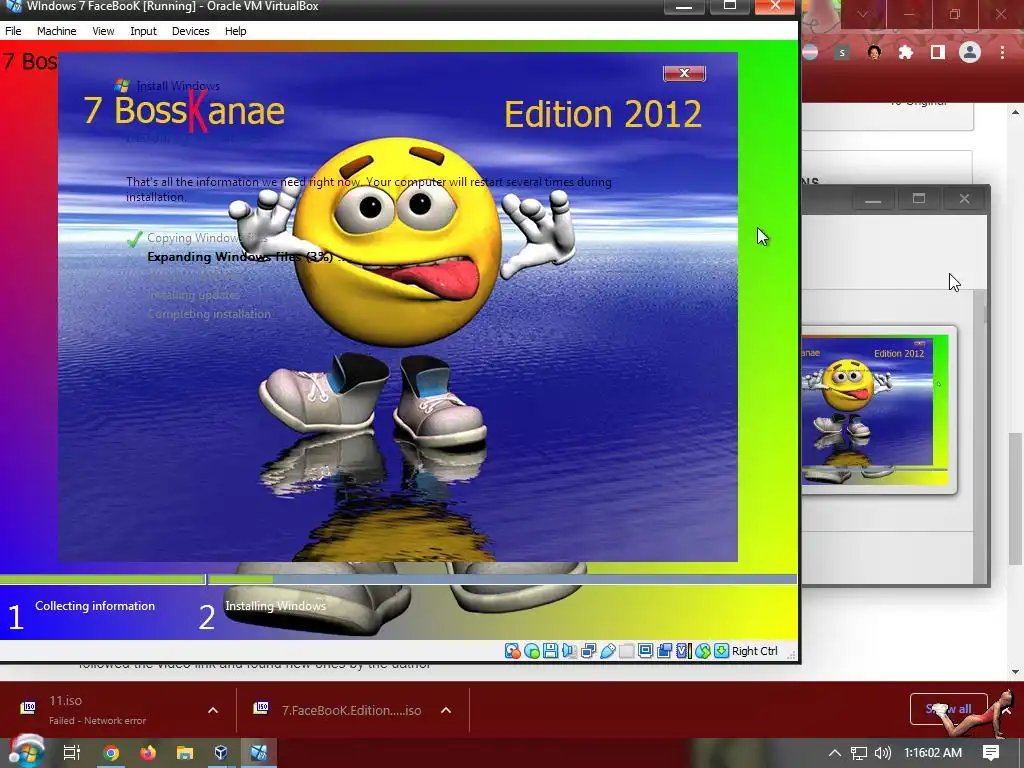Click the Chrome page scrollbar up arrow

(x=1016, y=112)
